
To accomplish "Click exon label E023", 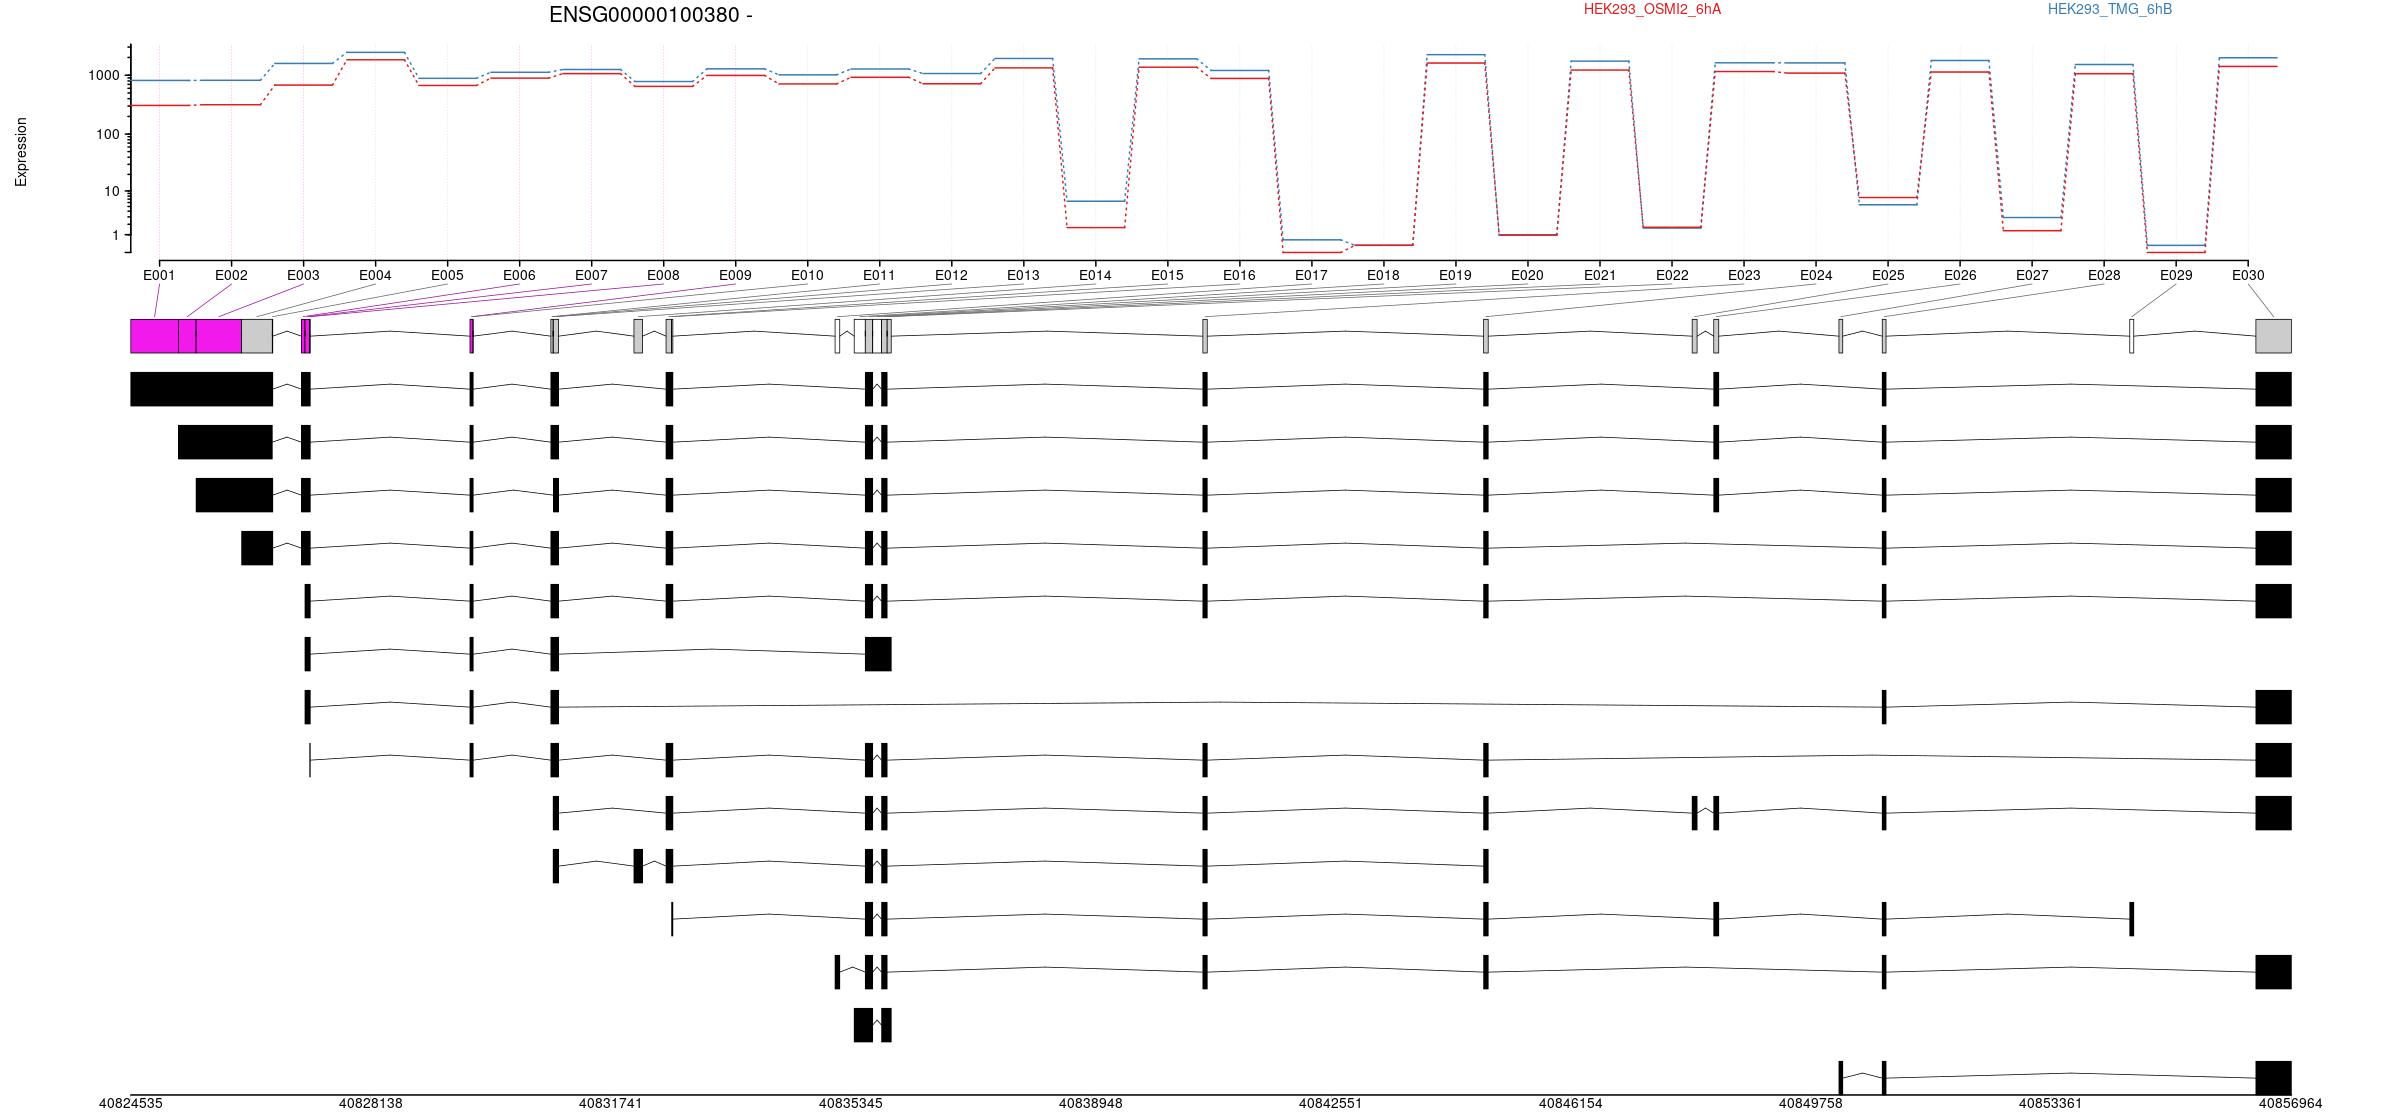I will point(1744,275).
